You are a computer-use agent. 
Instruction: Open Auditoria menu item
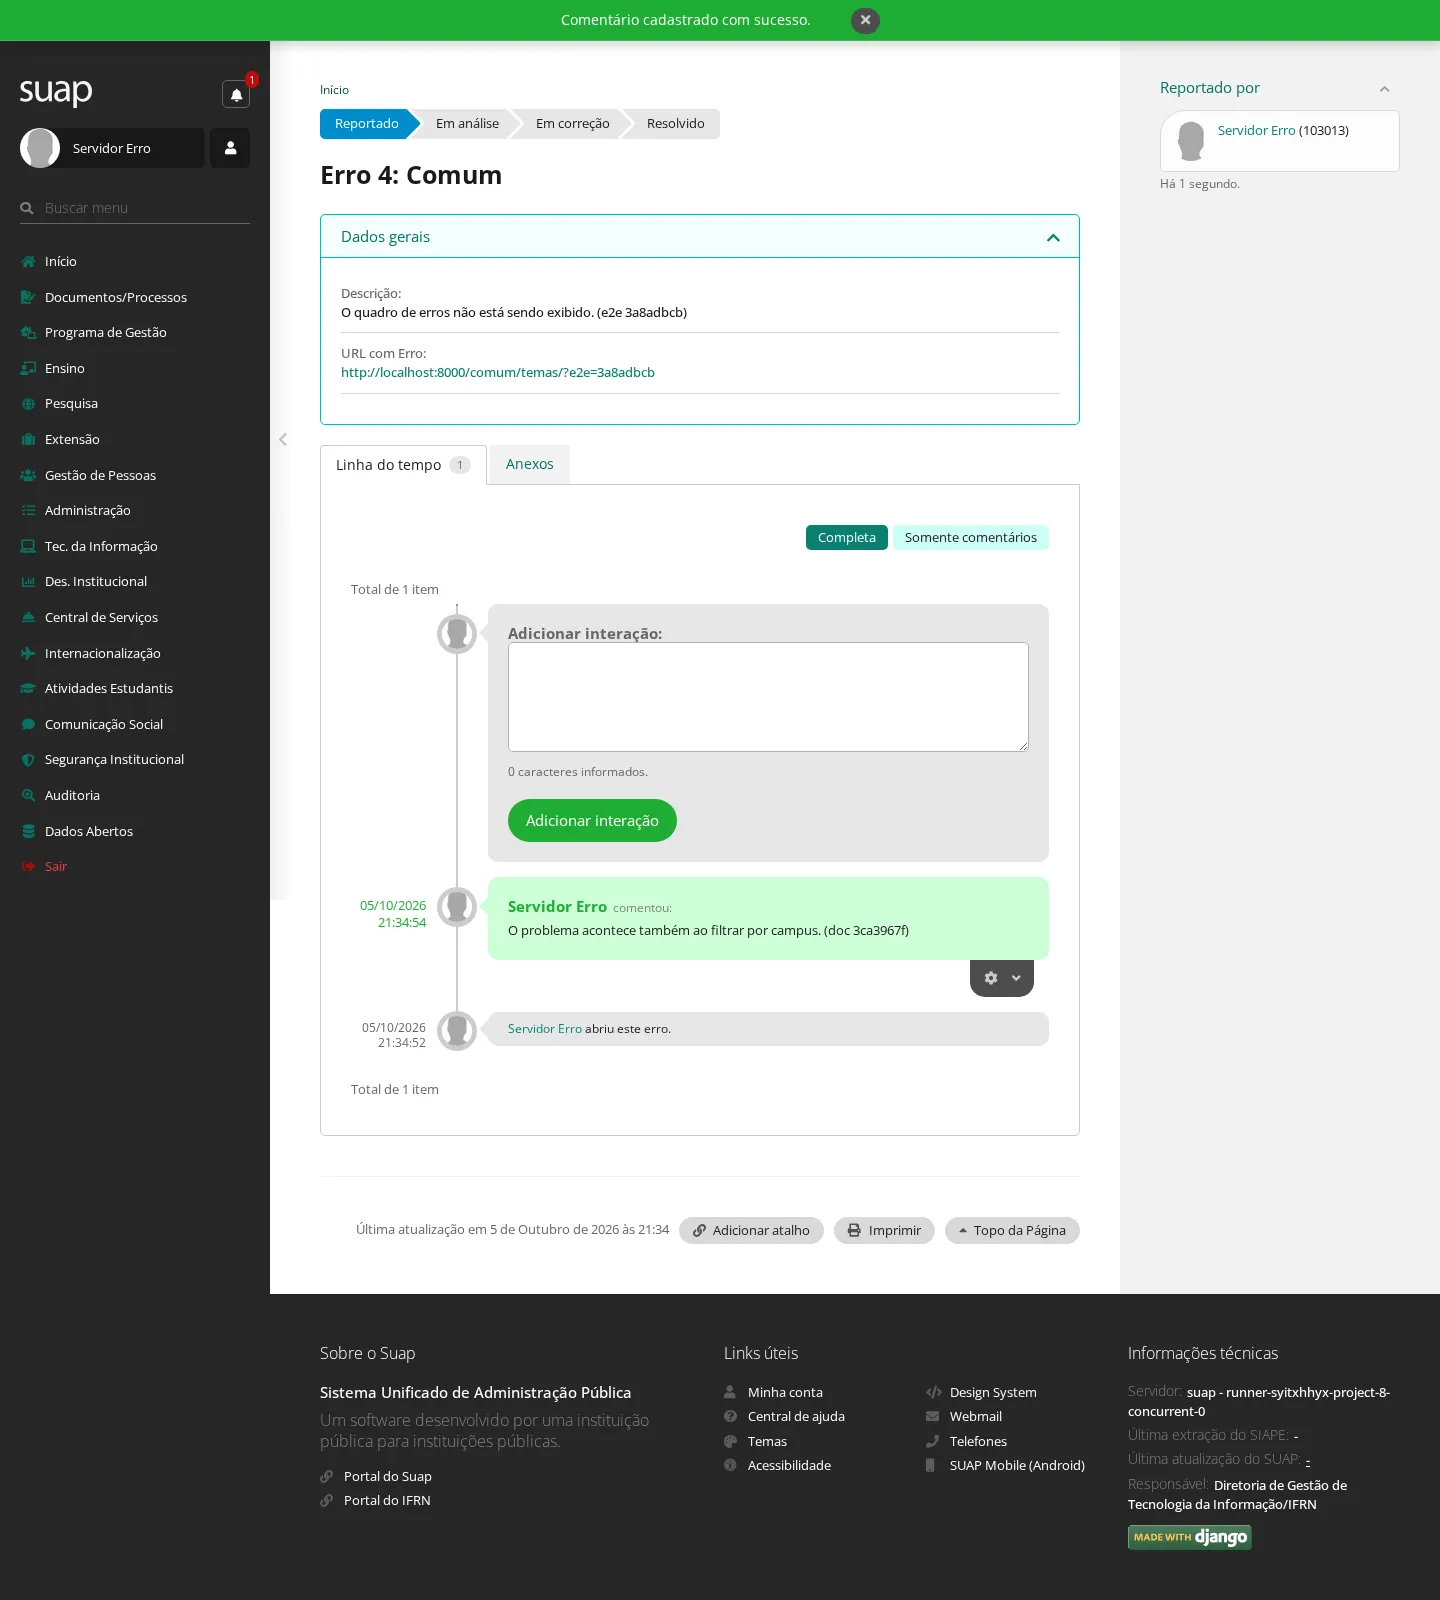pos(72,796)
